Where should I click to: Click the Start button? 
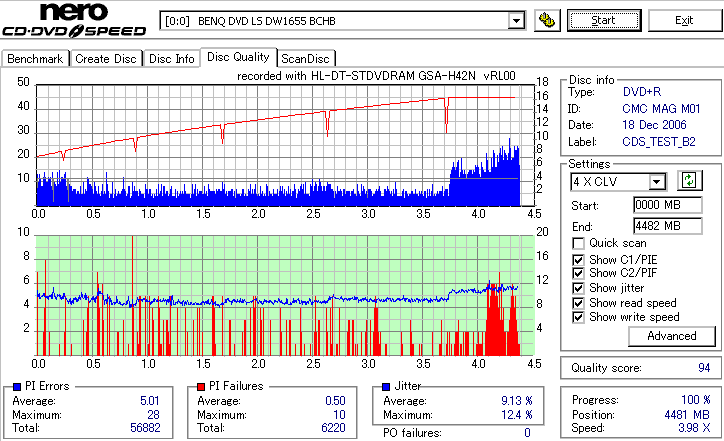coord(604,20)
